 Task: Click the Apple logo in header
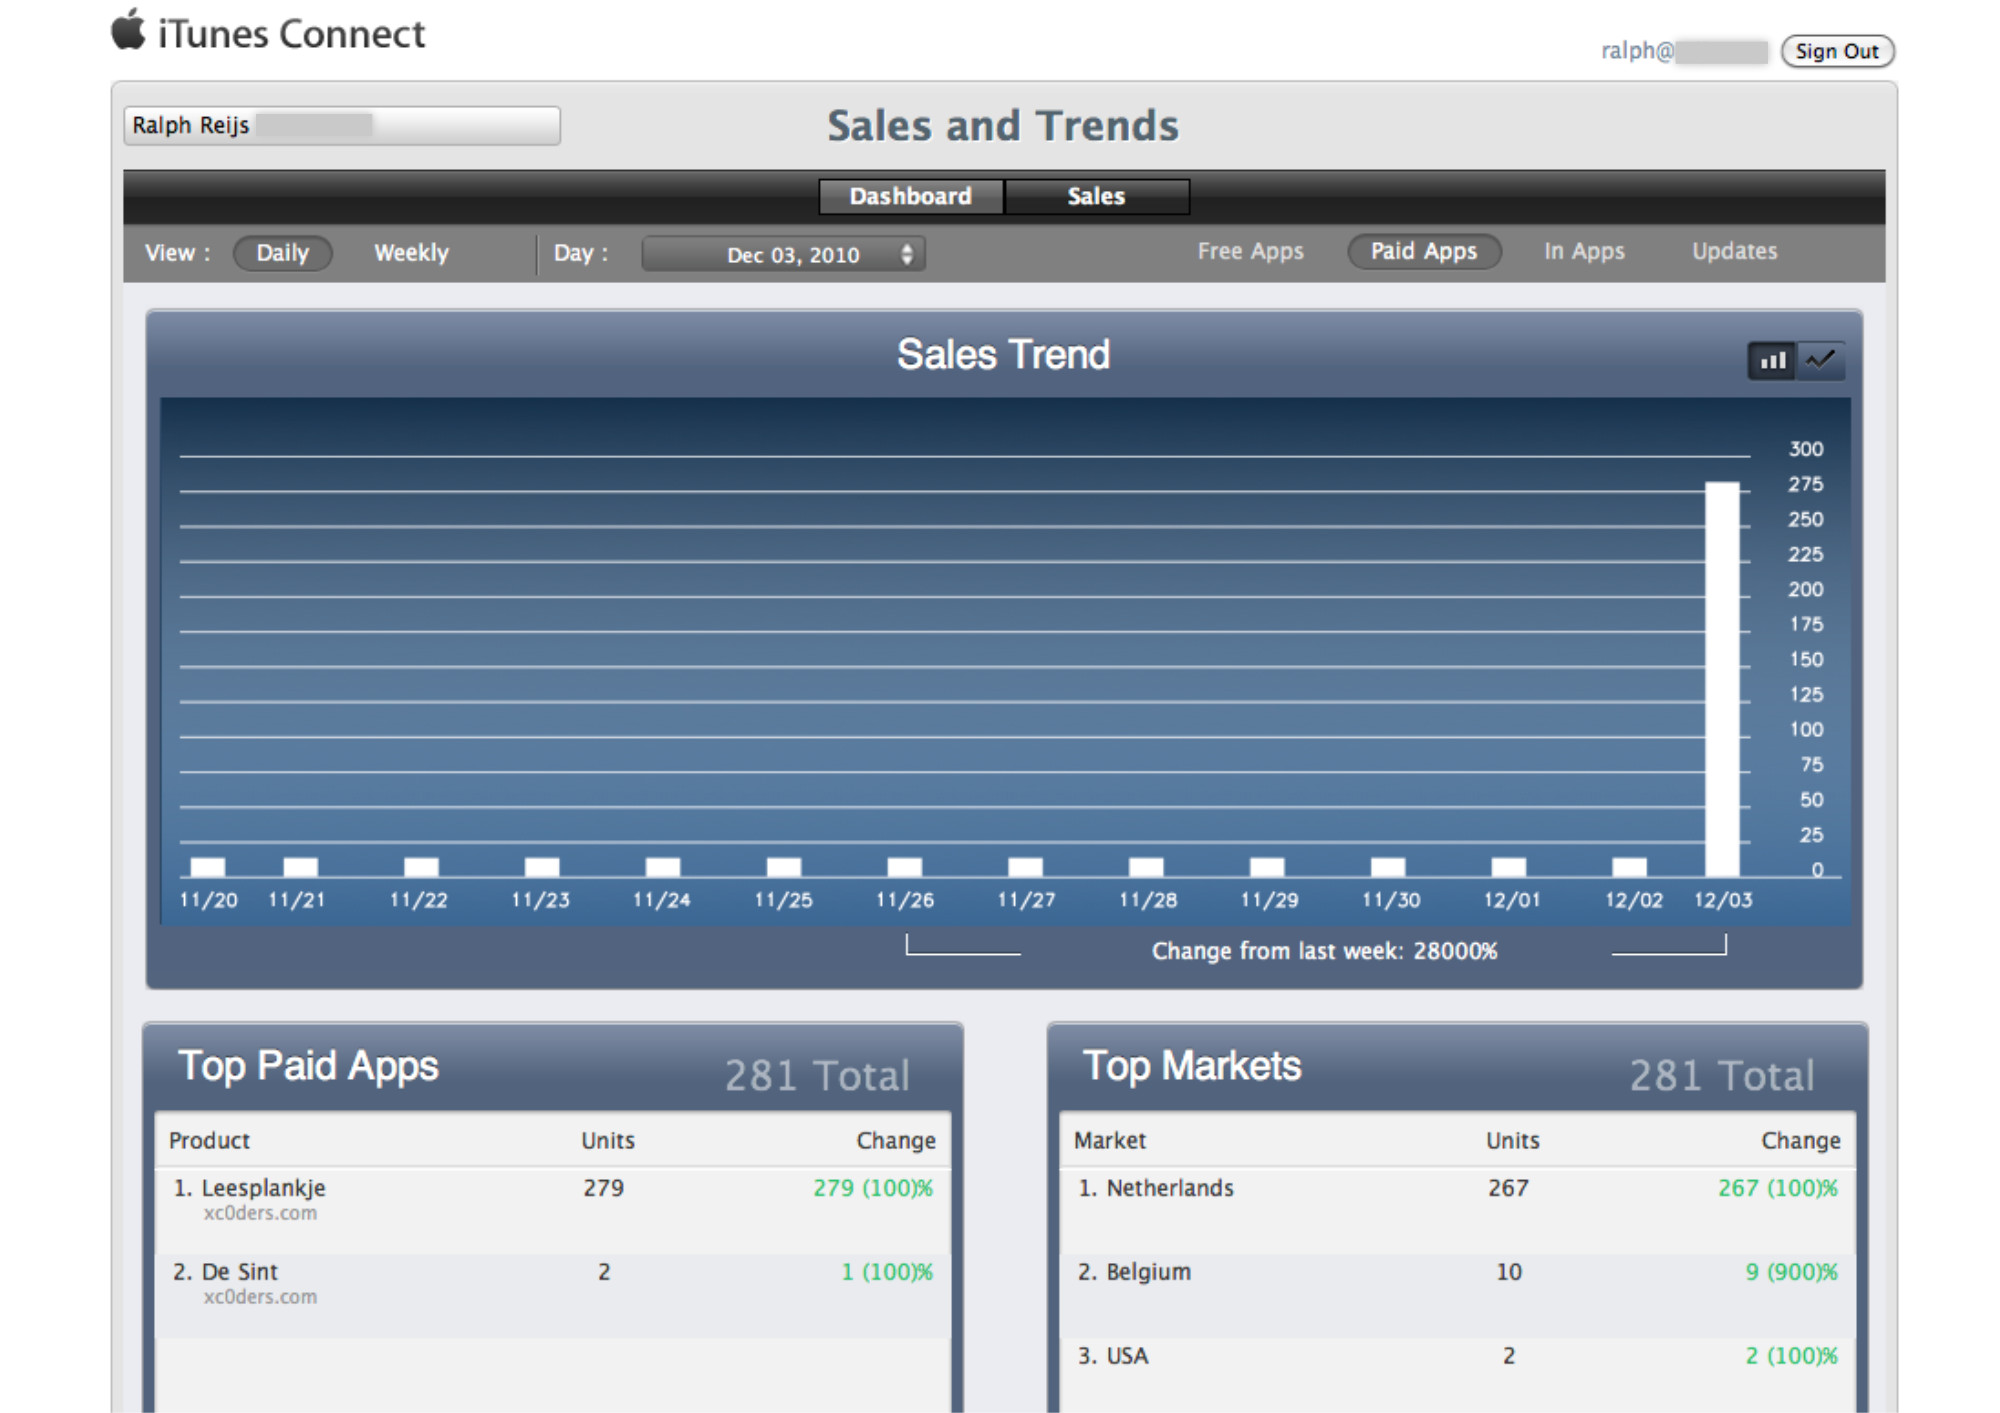(x=128, y=30)
